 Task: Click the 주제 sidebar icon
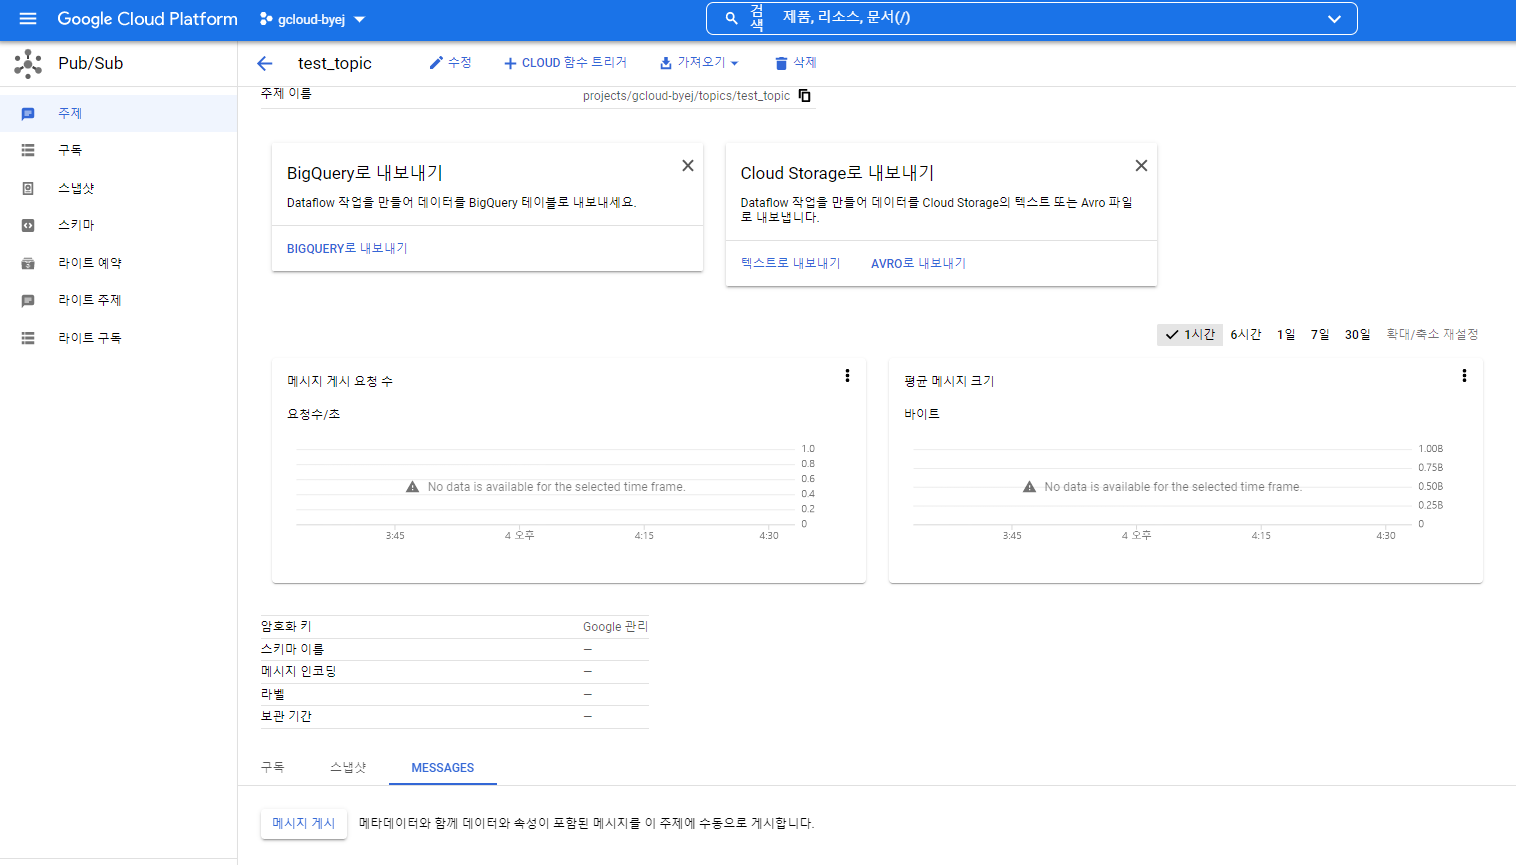pyautogui.click(x=28, y=114)
